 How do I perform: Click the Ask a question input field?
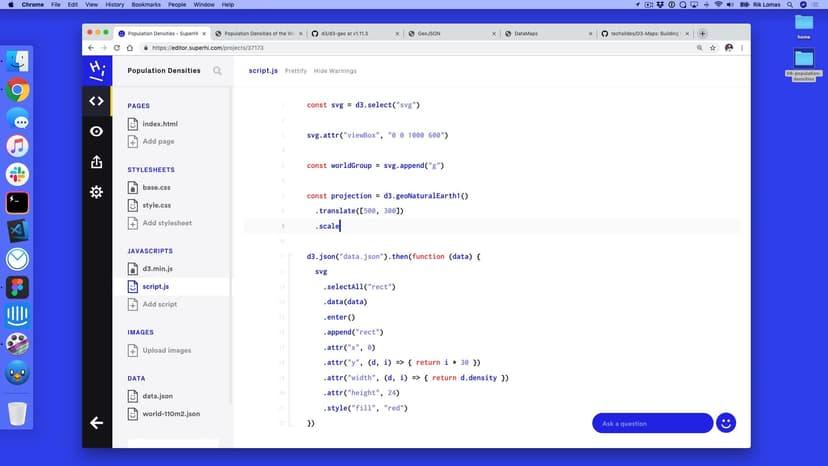coord(651,423)
